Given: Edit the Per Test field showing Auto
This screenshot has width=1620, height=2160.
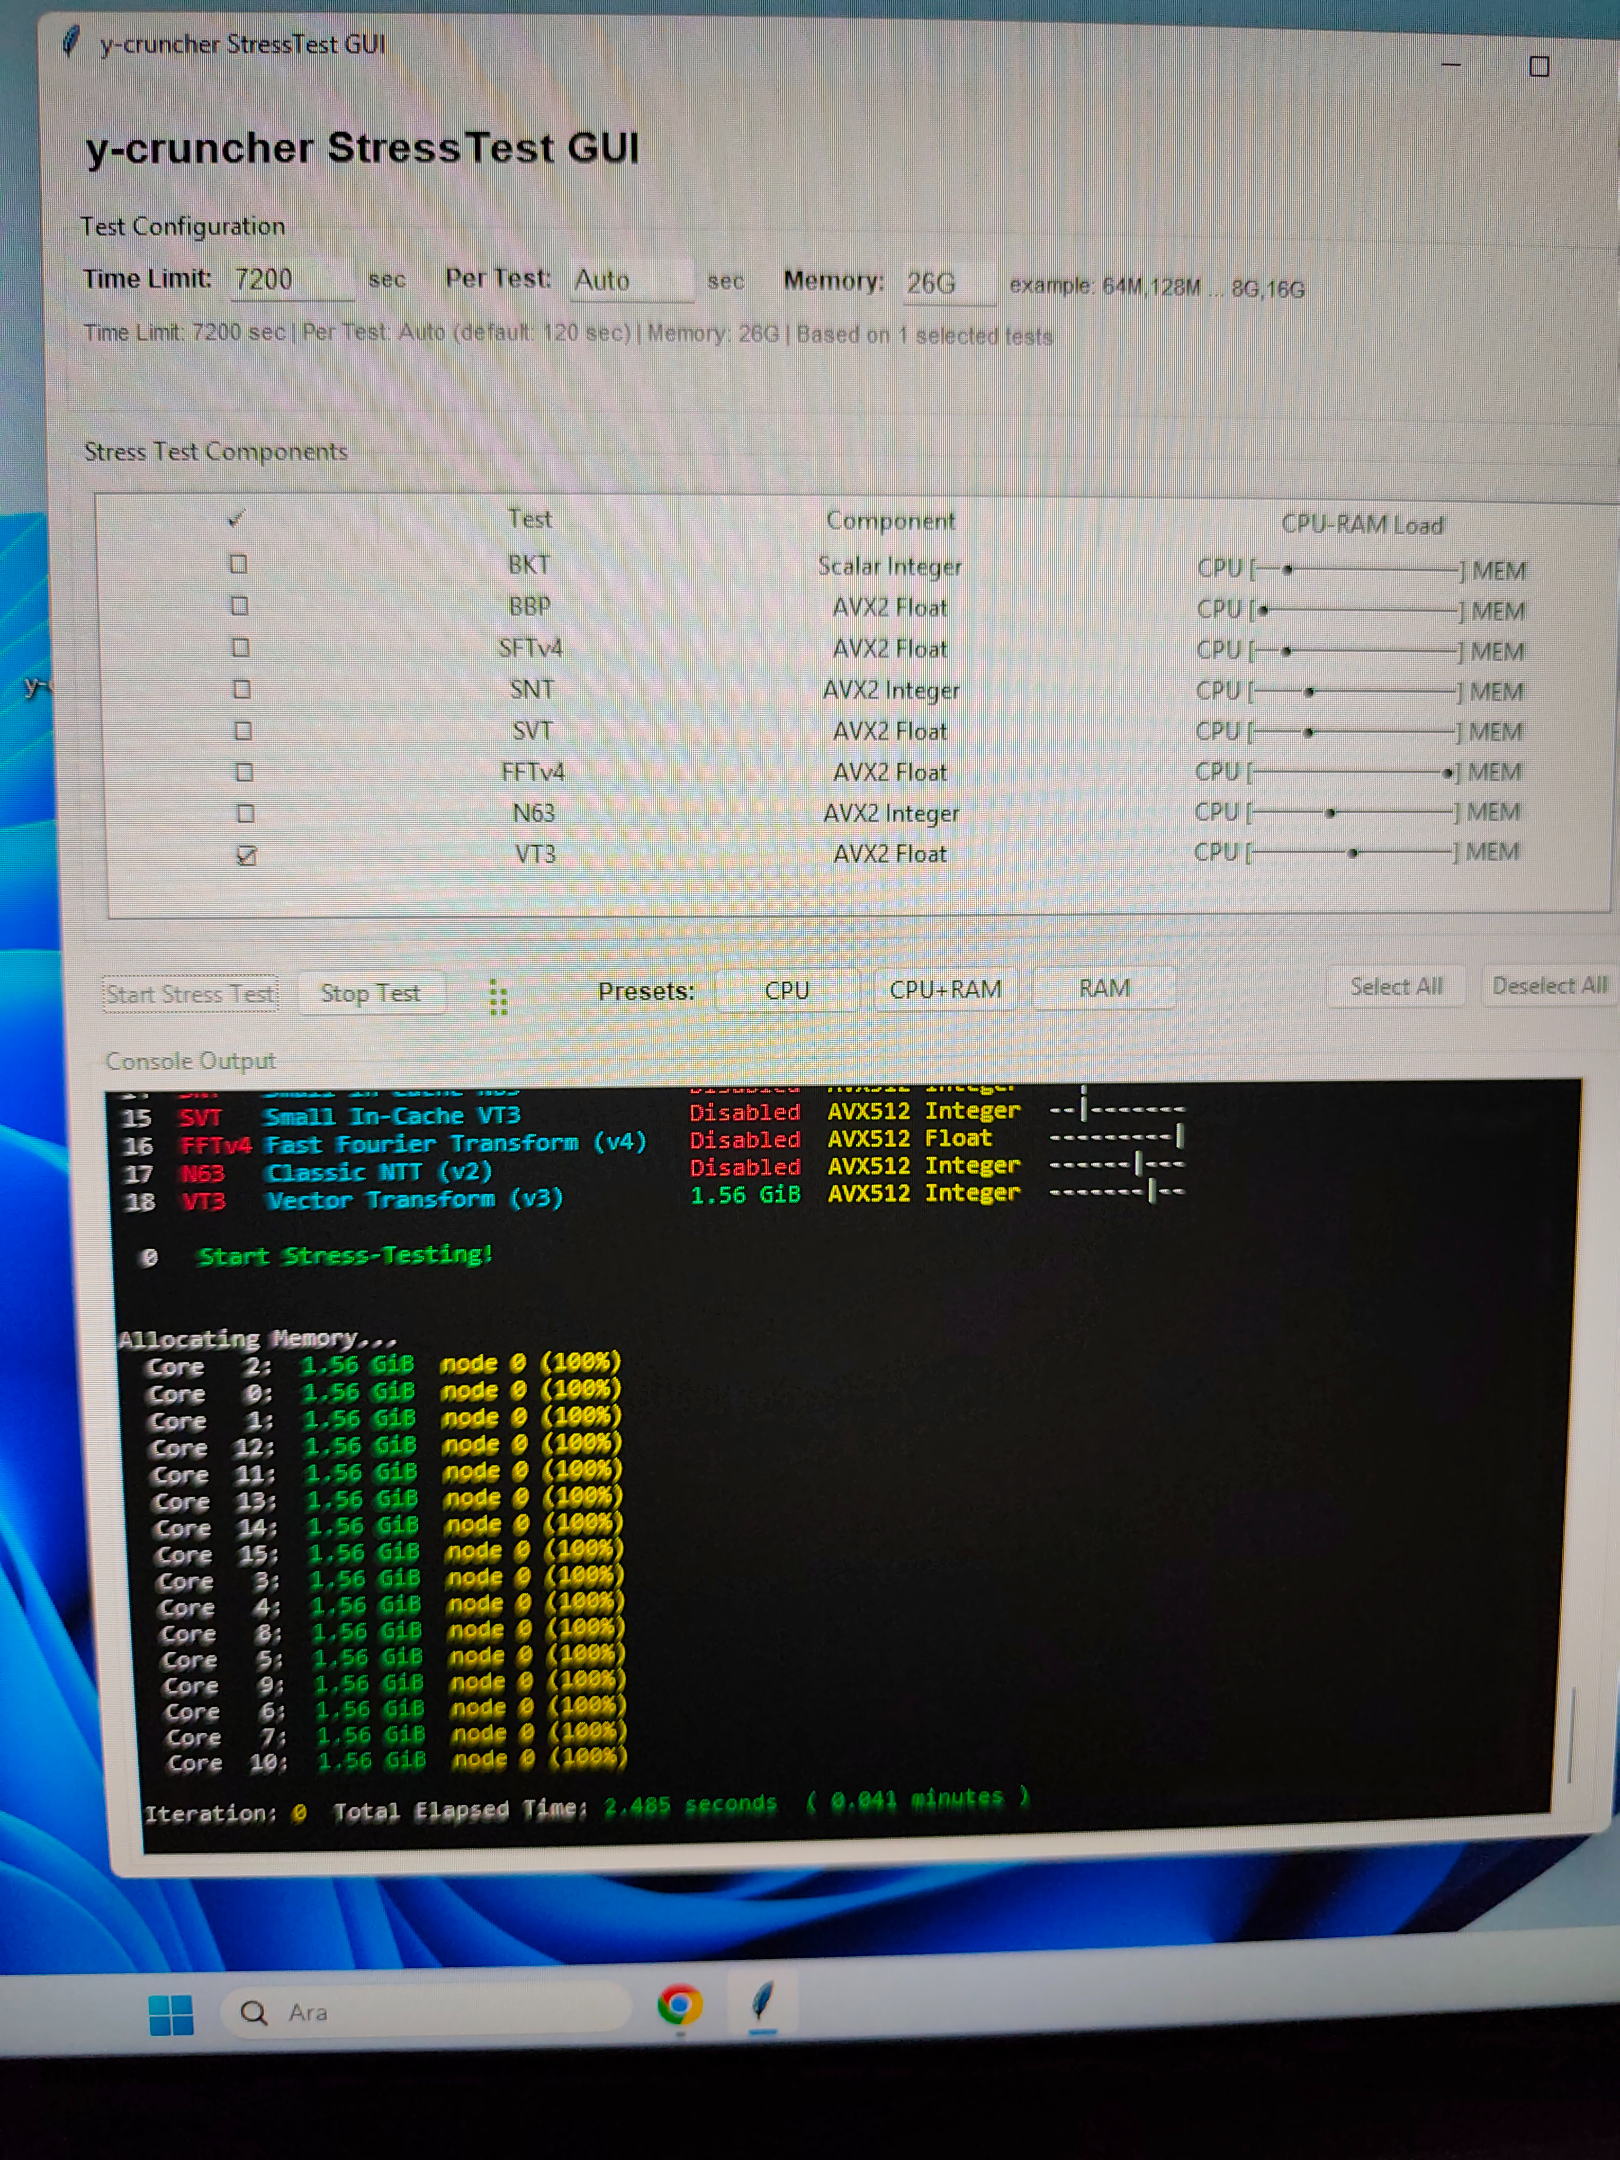Looking at the screenshot, I should [x=631, y=280].
